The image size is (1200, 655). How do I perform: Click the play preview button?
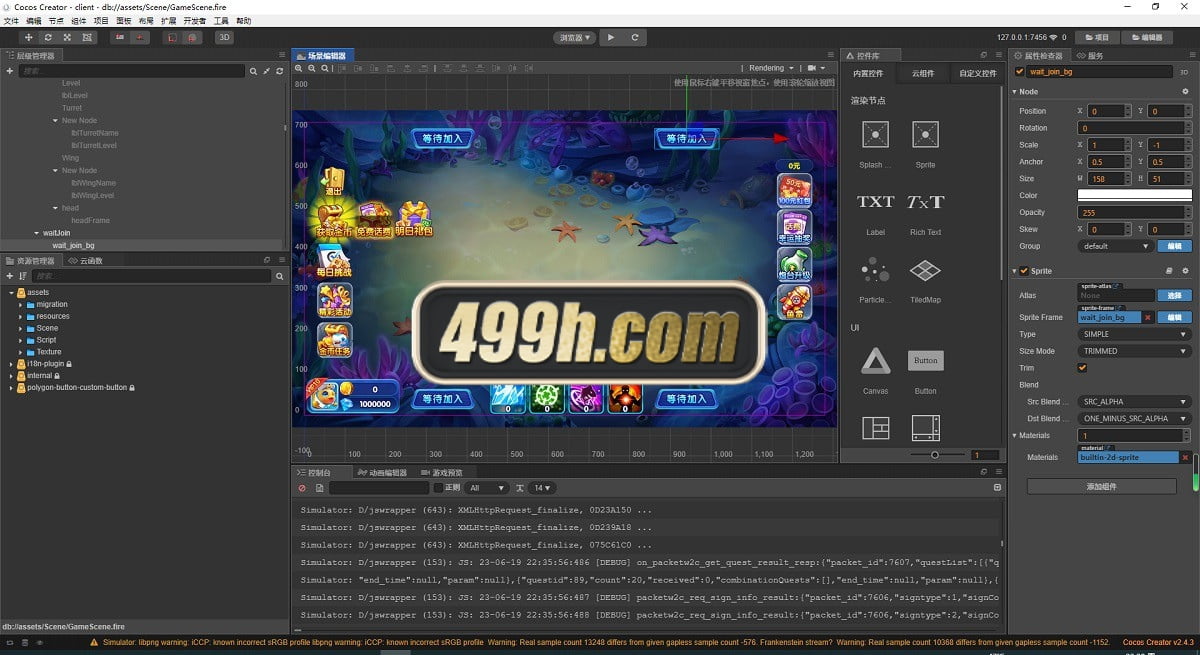pyautogui.click(x=610, y=37)
